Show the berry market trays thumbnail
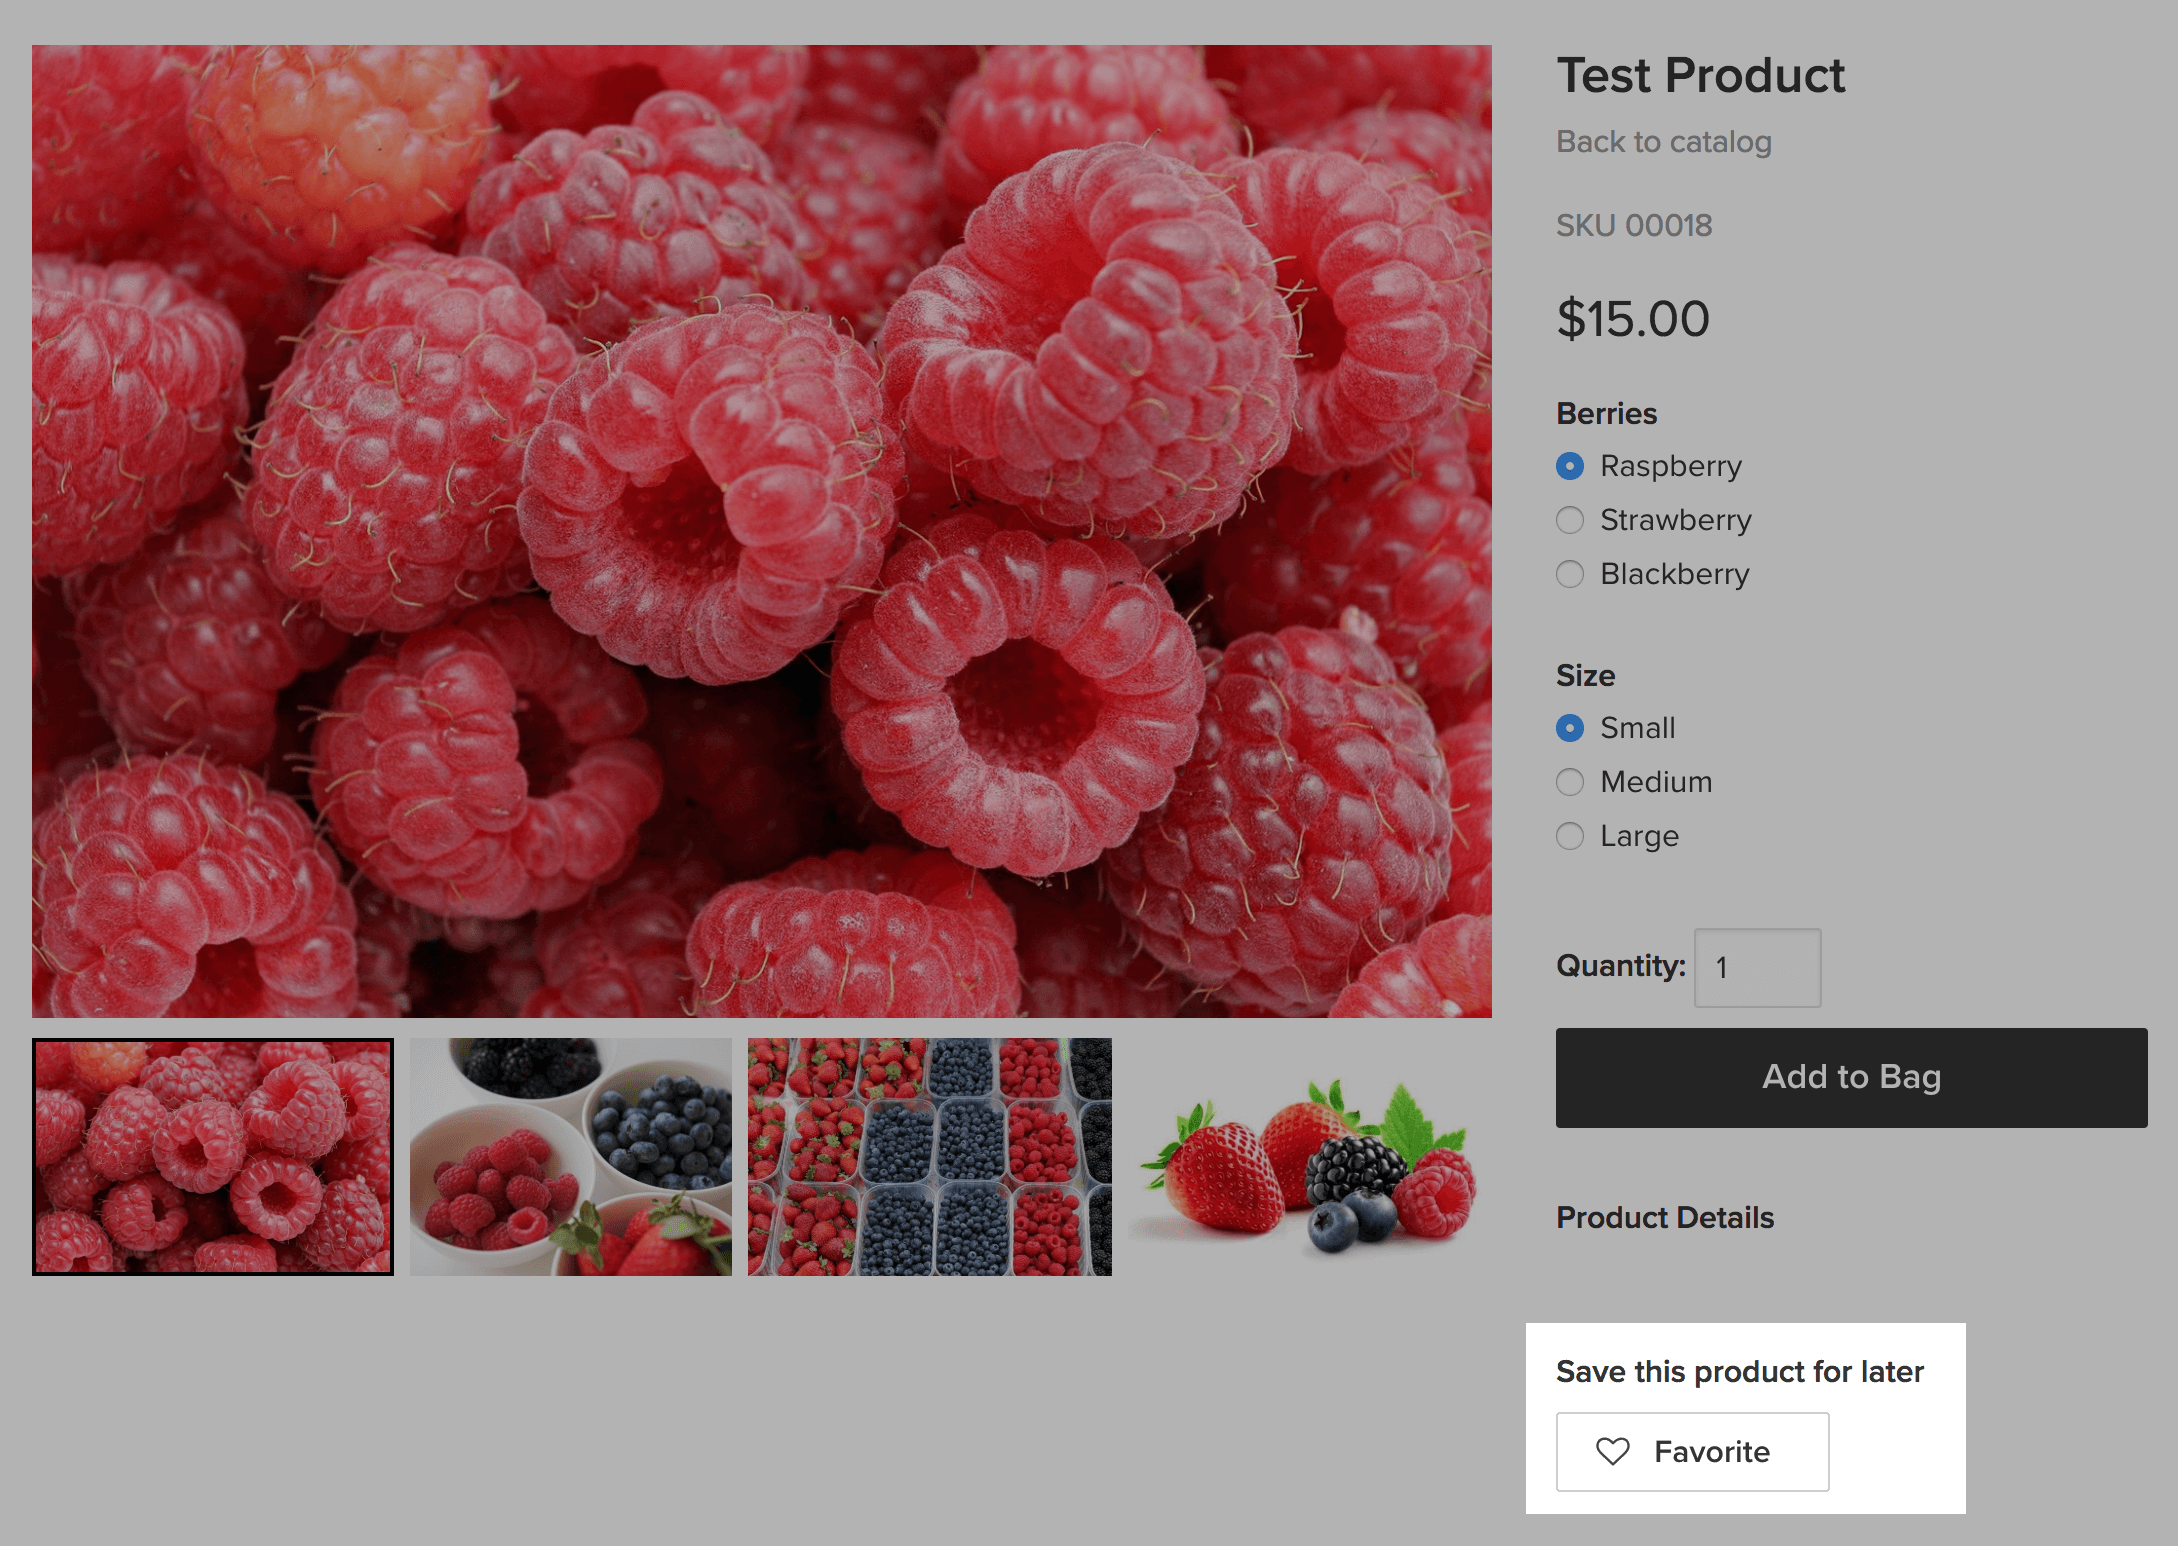The width and height of the screenshot is (2178, 1546). coord(929,1157)
